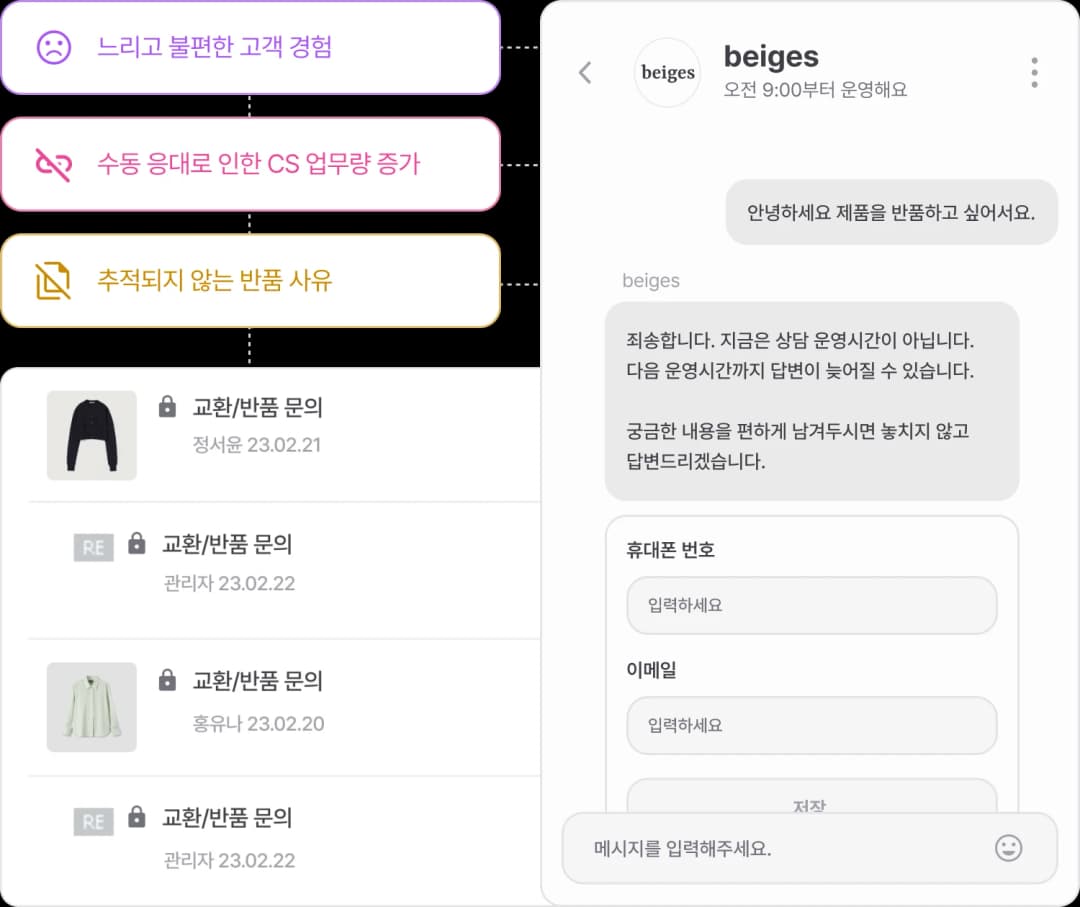Viewport: 1080px width, 907px height.
Task: Click lock icon on 정서윤's inquiry
Action: click(168, 407)
